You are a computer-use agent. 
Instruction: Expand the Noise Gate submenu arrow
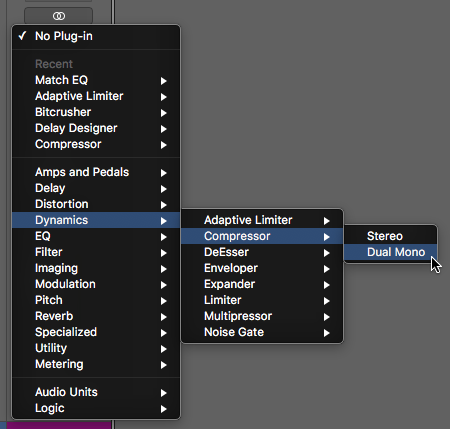(x=326, y=333)
